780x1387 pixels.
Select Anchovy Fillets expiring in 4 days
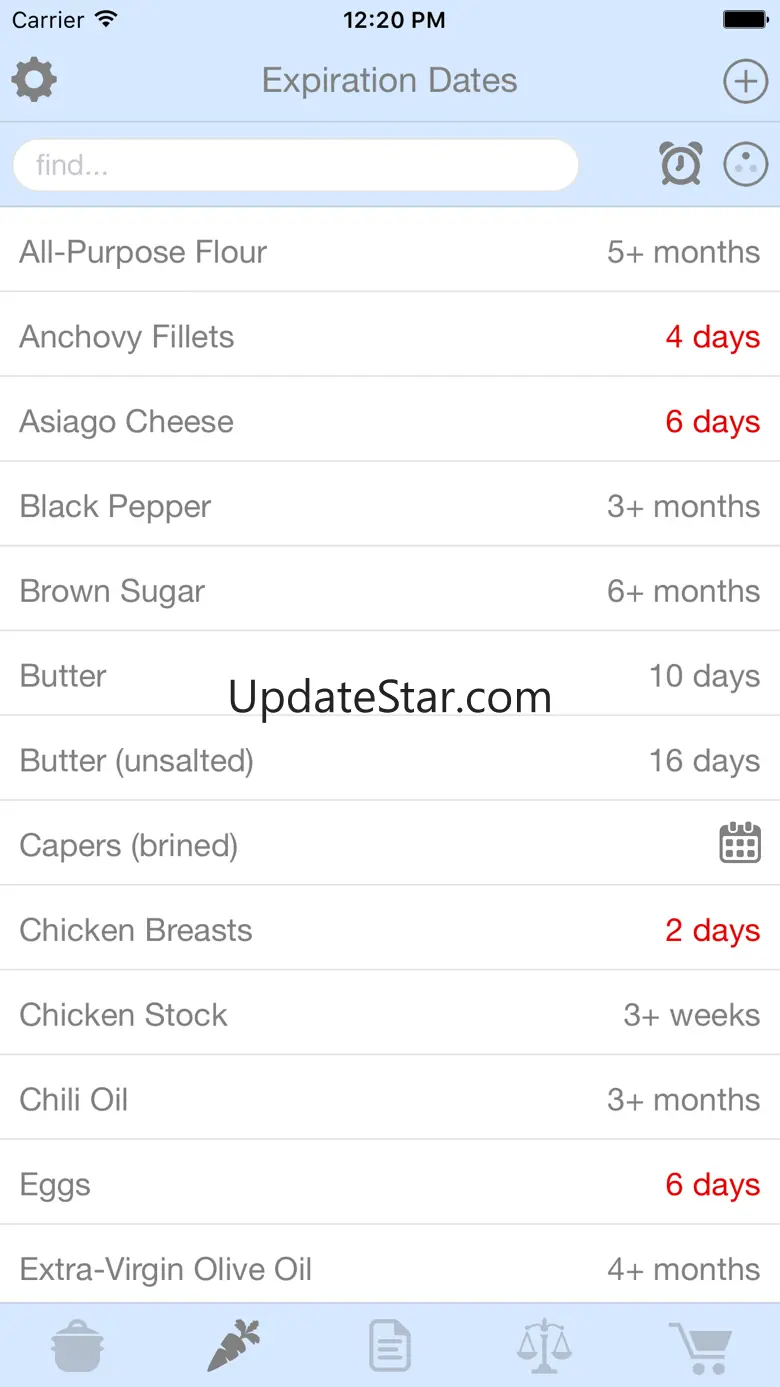389,337
